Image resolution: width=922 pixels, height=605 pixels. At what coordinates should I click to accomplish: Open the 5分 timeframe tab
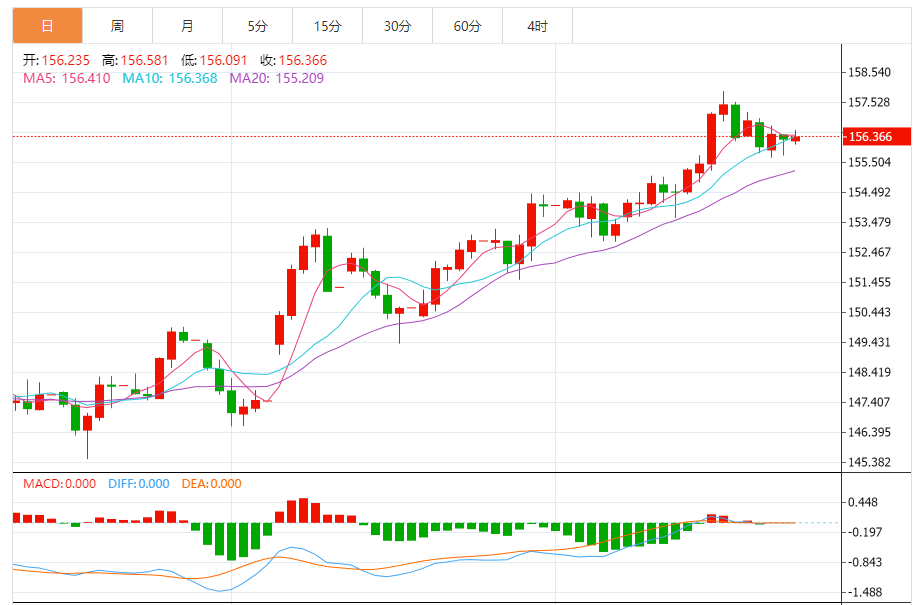[x=258, y=26]
